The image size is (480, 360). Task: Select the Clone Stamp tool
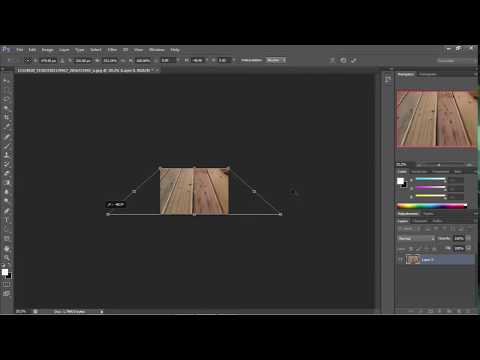[x=7, y=155]
